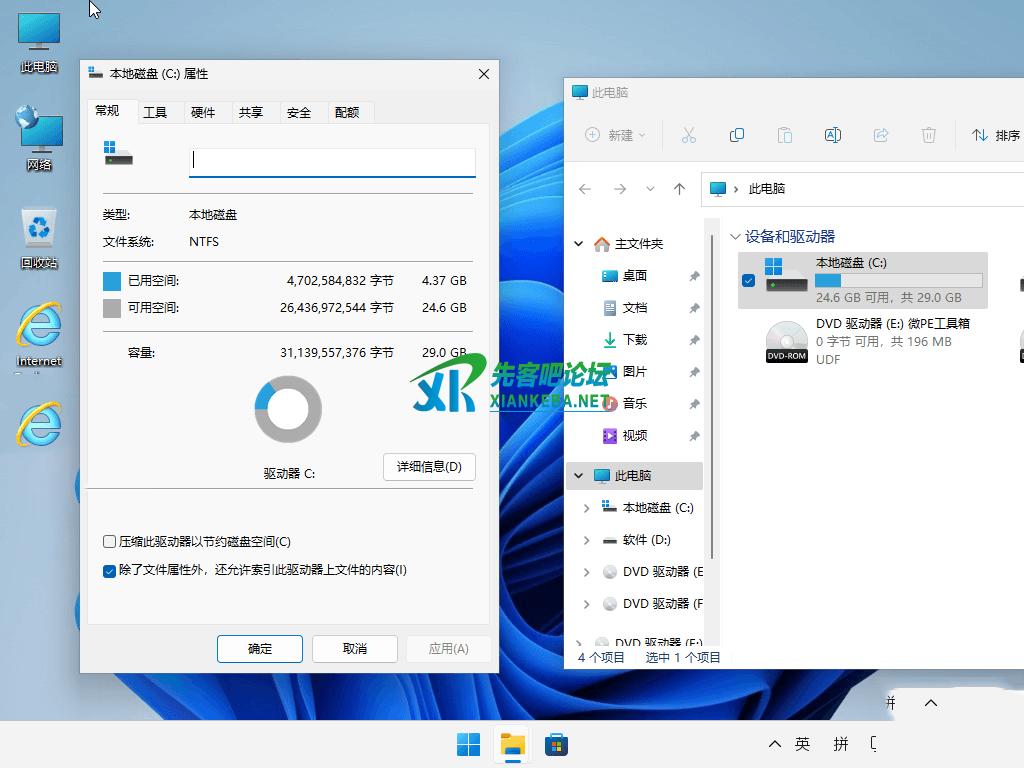Click the blue used space color swatch
The width and height of the screenshot is (1024, 768).
112,281
